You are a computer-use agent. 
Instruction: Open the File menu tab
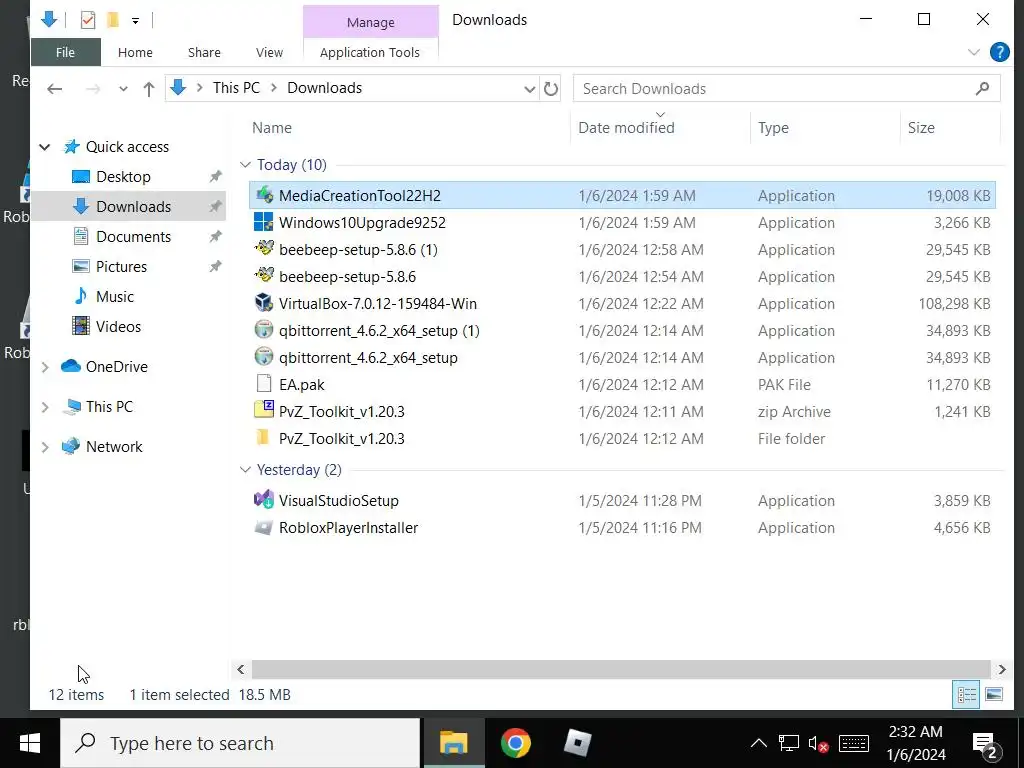[x=65, y=52]
